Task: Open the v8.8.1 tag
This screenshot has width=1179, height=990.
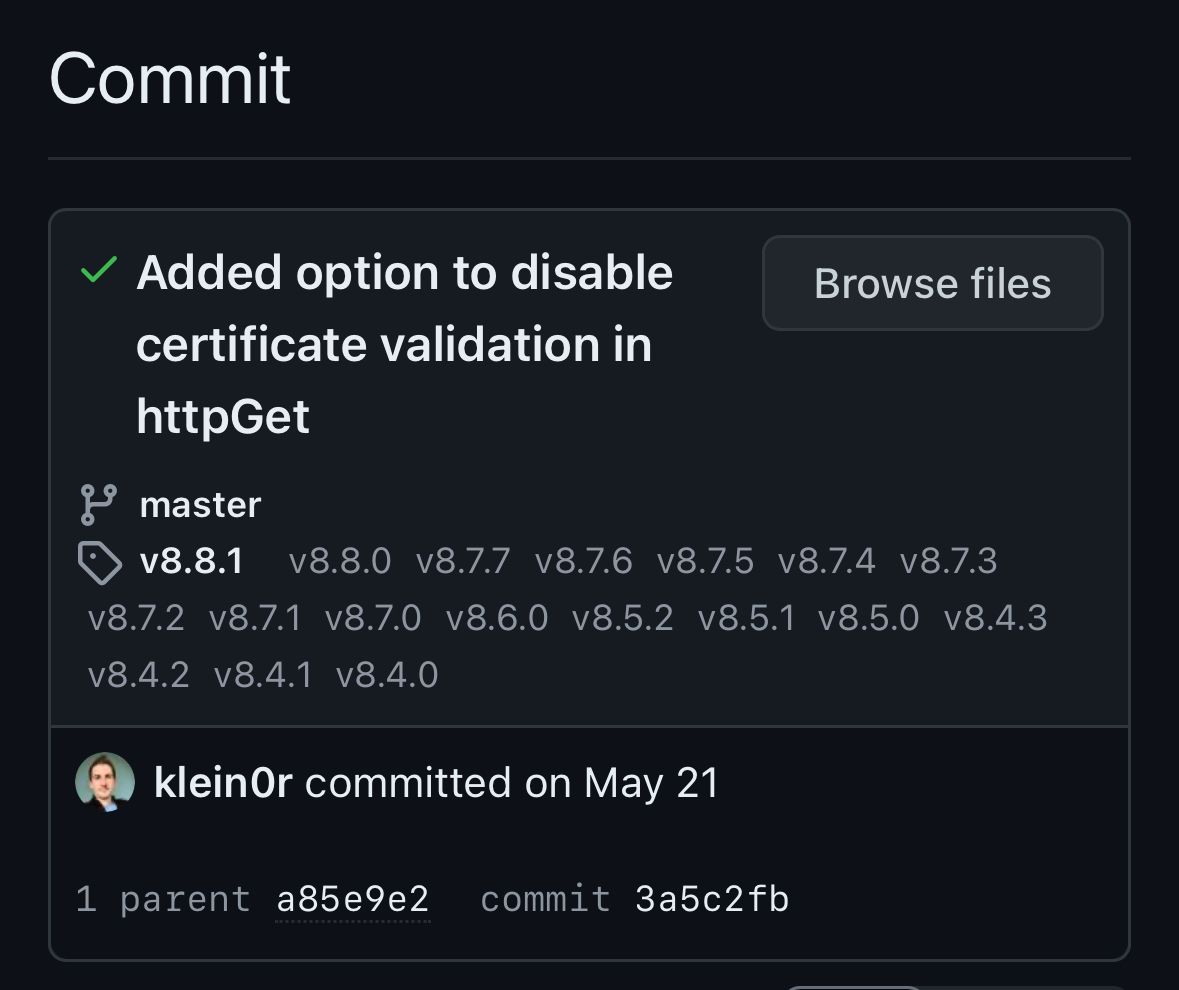Action: [x=192, y=562]
